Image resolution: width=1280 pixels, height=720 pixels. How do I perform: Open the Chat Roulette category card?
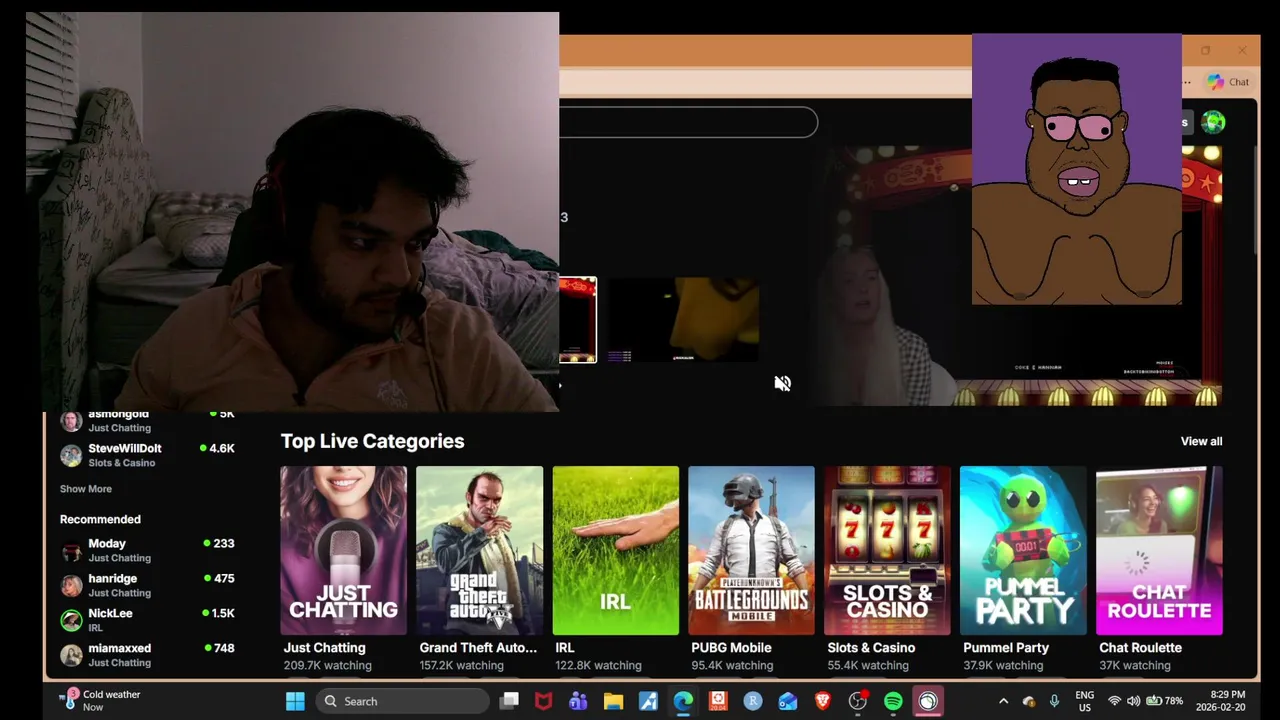coord(1159,550)
